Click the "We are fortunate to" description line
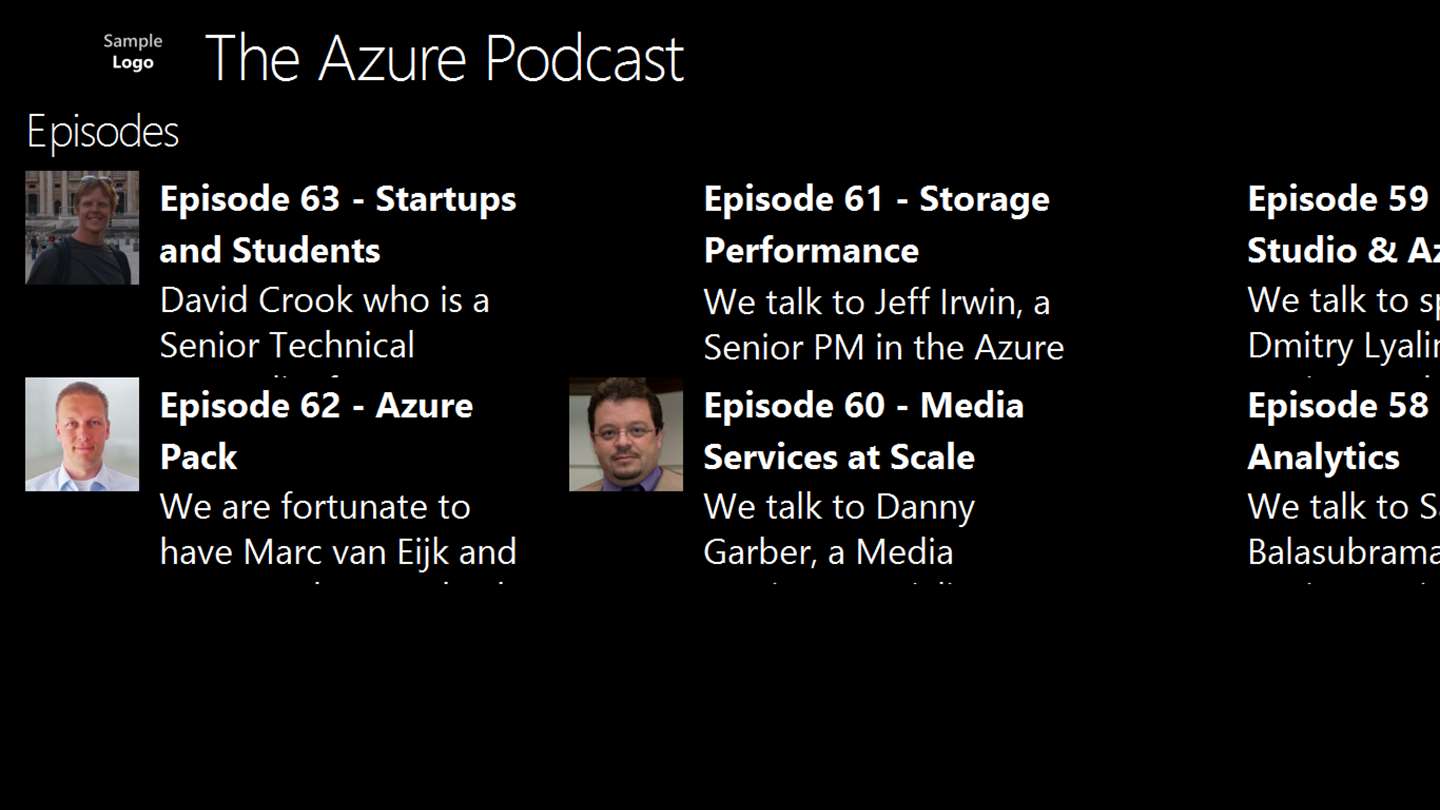The width and height of the screenshot is (1440, 810). point(315,506)
